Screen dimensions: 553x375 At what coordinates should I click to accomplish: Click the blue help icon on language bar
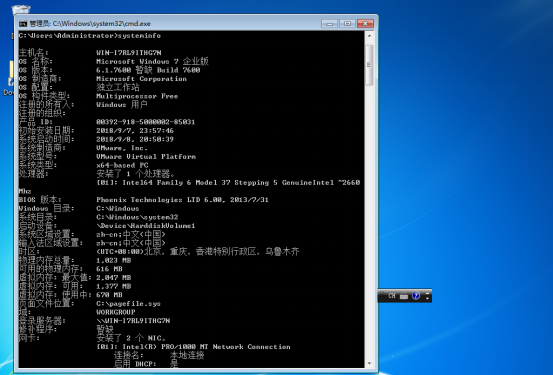[x=416, y=296]
